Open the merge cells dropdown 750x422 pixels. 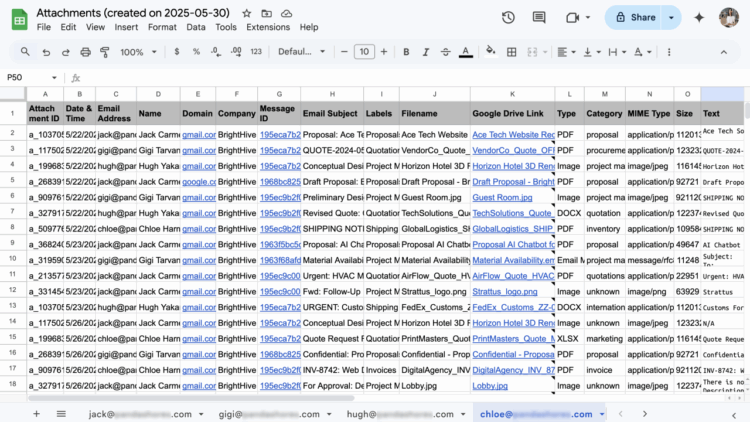[544, 52]
